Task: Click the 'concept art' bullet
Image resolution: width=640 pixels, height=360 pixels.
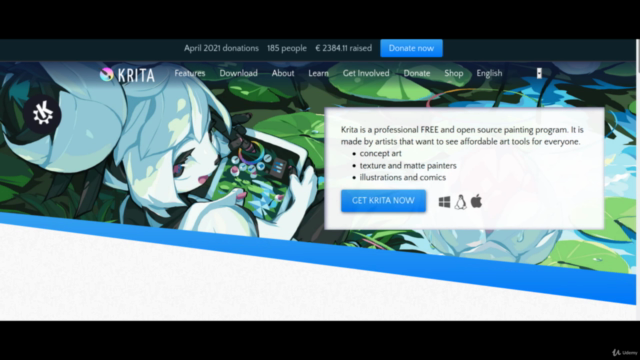Action: coord(380,153)
